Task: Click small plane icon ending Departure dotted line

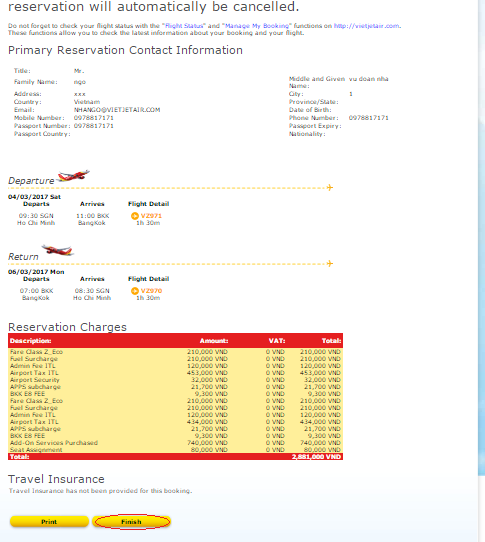Action: pos(330,188)
